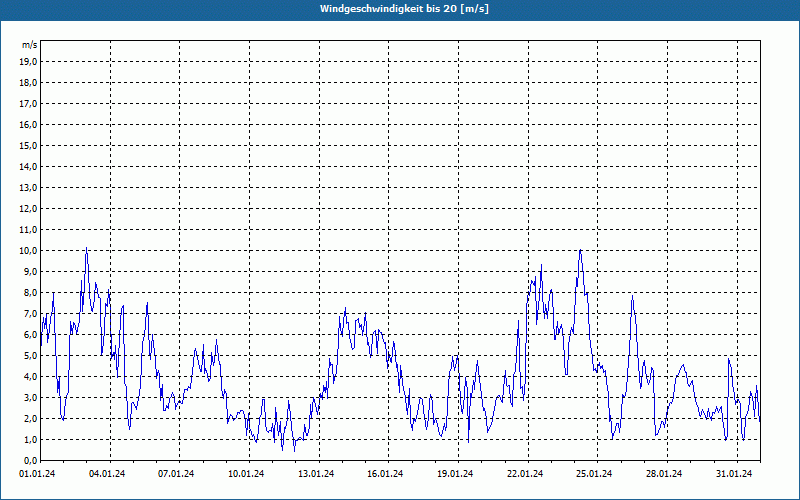Select the 2,0 axis value
Viewport: 800px width, 500px height.
[x=30, y=418]
